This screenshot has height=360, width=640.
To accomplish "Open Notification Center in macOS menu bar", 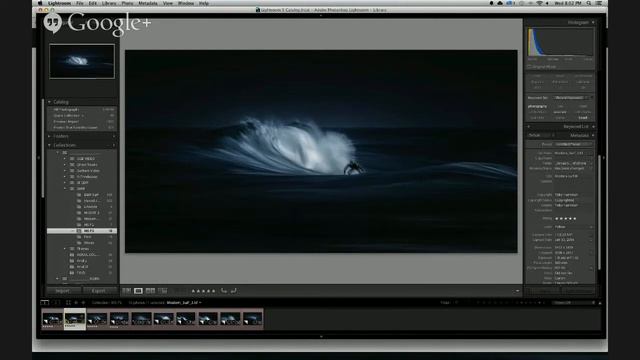I will tap(599, 3).
